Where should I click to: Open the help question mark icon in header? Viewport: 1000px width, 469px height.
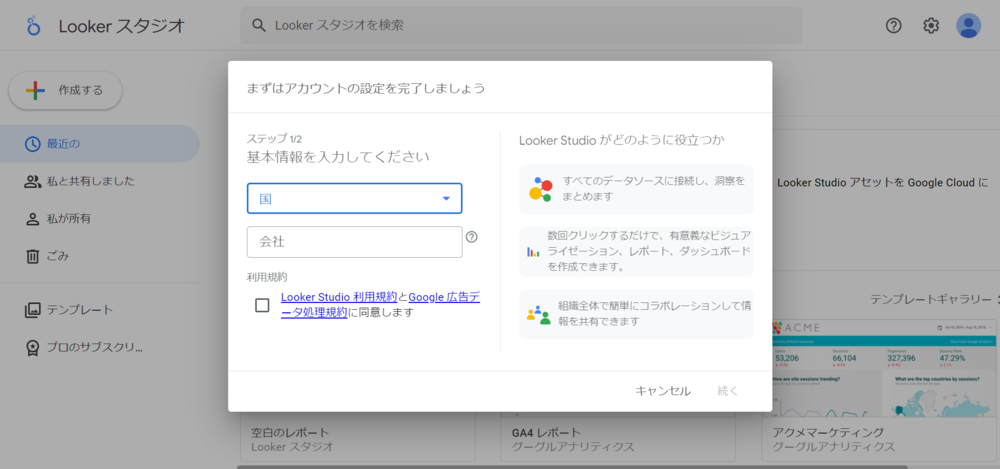tap(893, 26)
